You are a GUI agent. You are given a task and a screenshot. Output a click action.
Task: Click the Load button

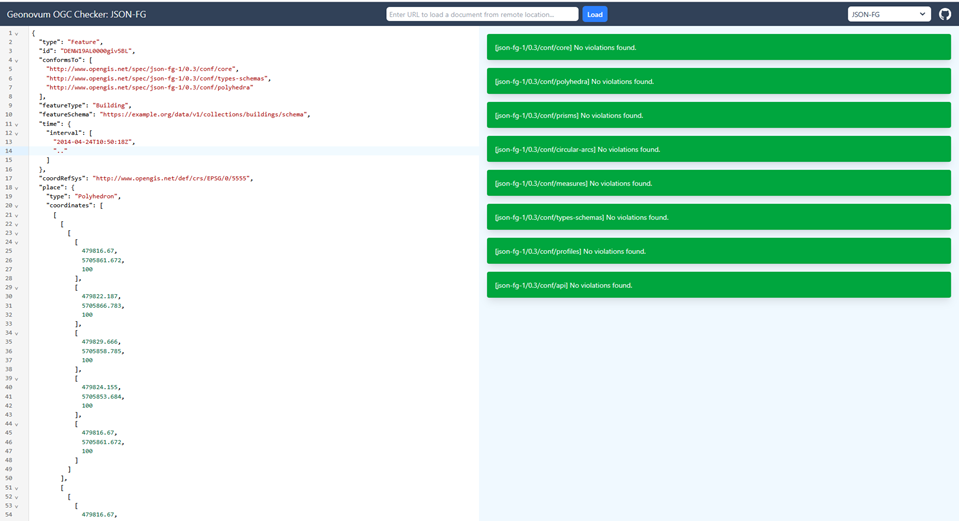click(594, 14)
